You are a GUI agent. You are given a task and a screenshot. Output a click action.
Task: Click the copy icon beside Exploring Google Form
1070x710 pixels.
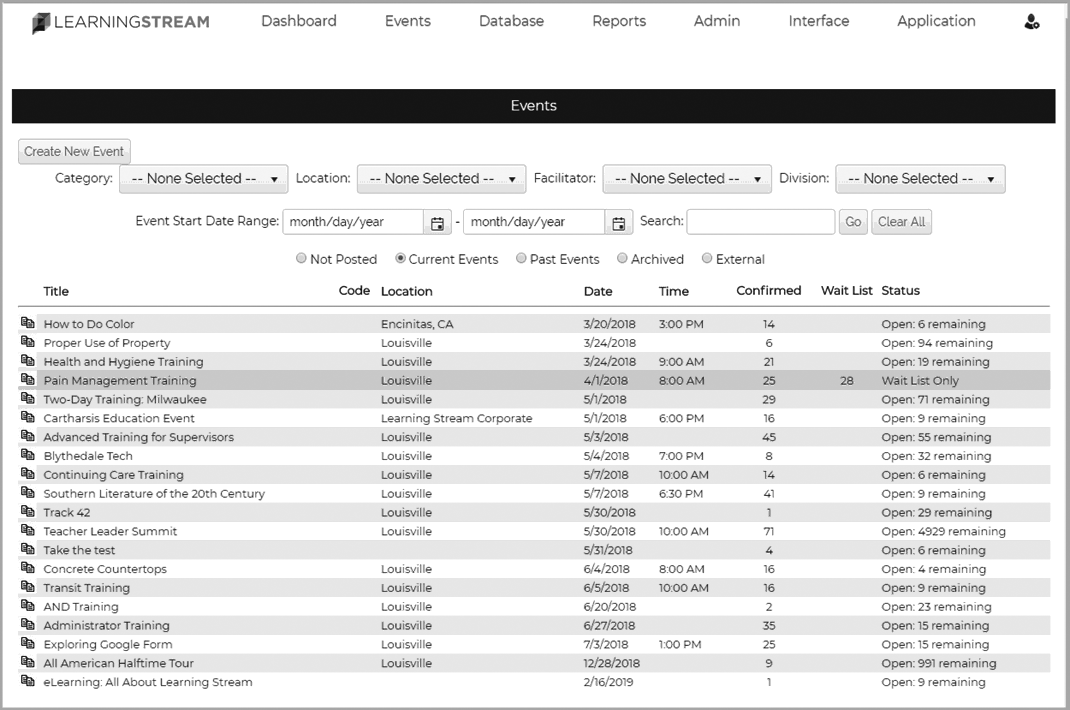[27, 642]
